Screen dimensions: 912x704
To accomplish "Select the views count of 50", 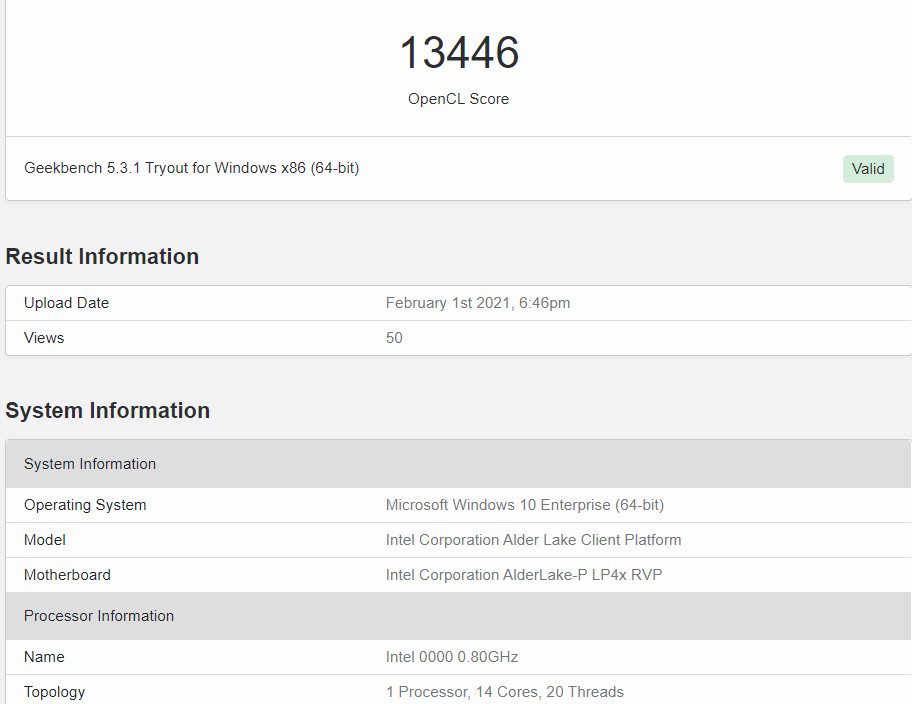I will (x=394, y=338).
